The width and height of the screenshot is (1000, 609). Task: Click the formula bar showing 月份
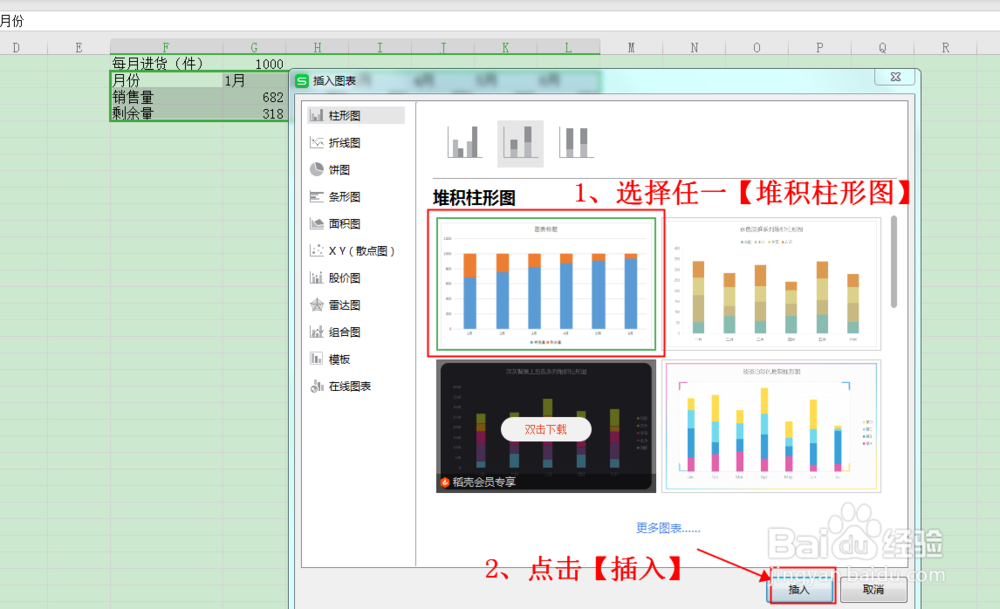click(500, 21)
